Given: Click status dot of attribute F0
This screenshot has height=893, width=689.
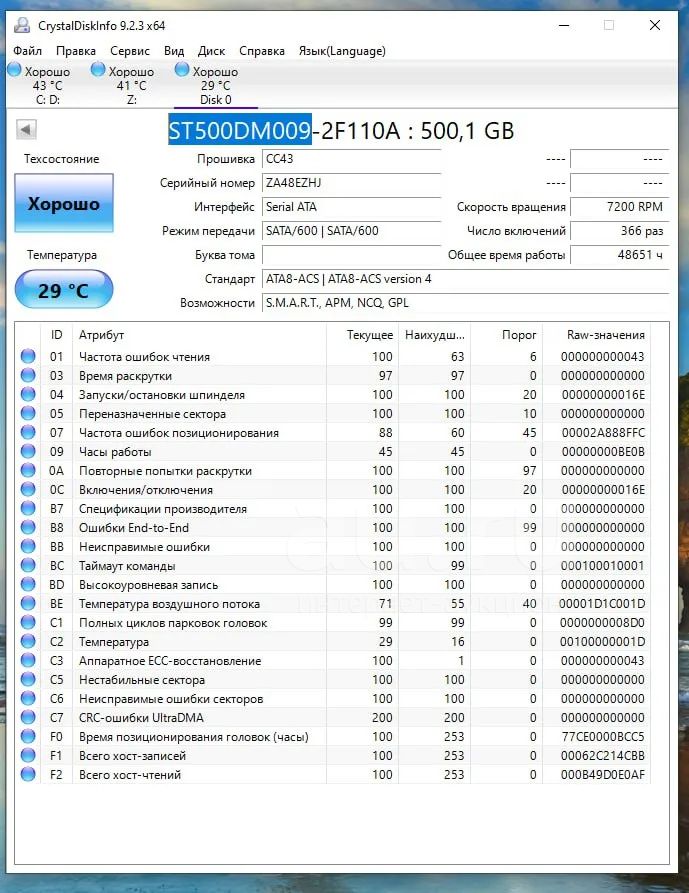Looking at the screenshot, I should click(x=28, y=736).
